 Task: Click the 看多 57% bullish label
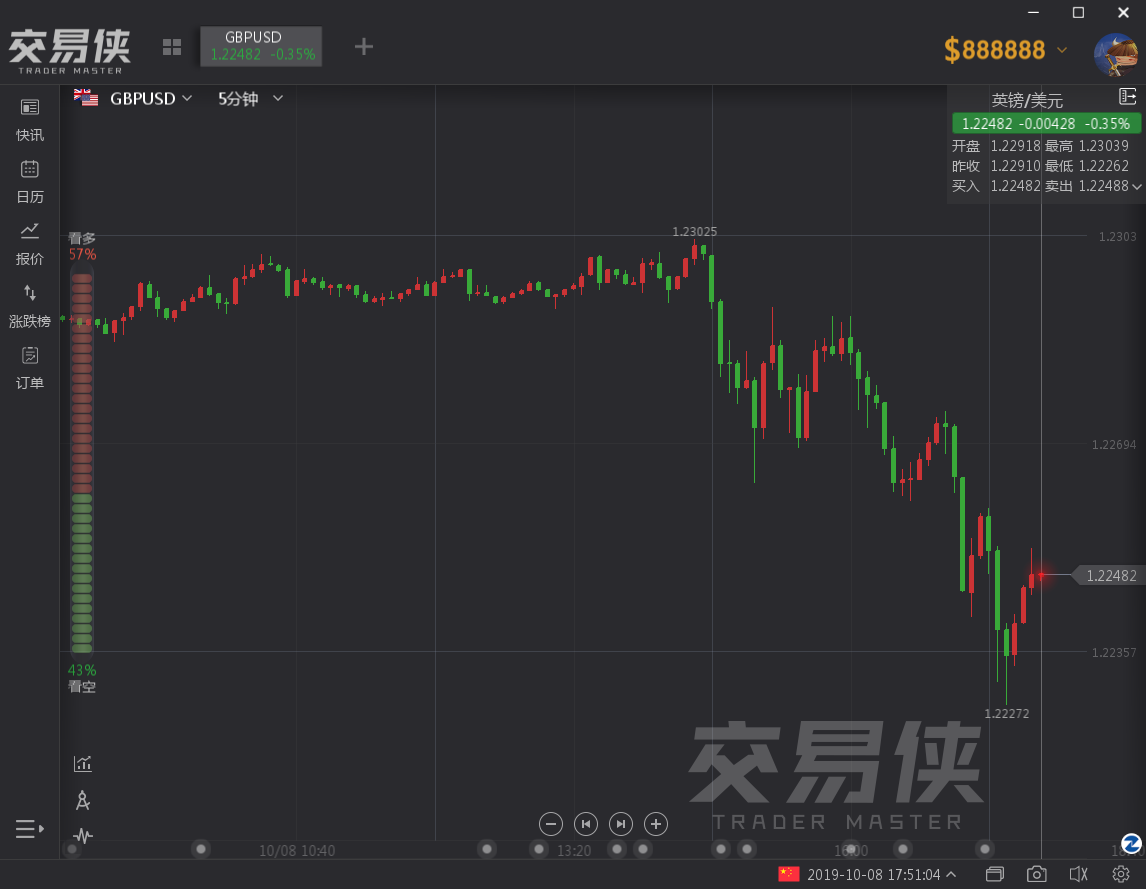tap(82, 246)
